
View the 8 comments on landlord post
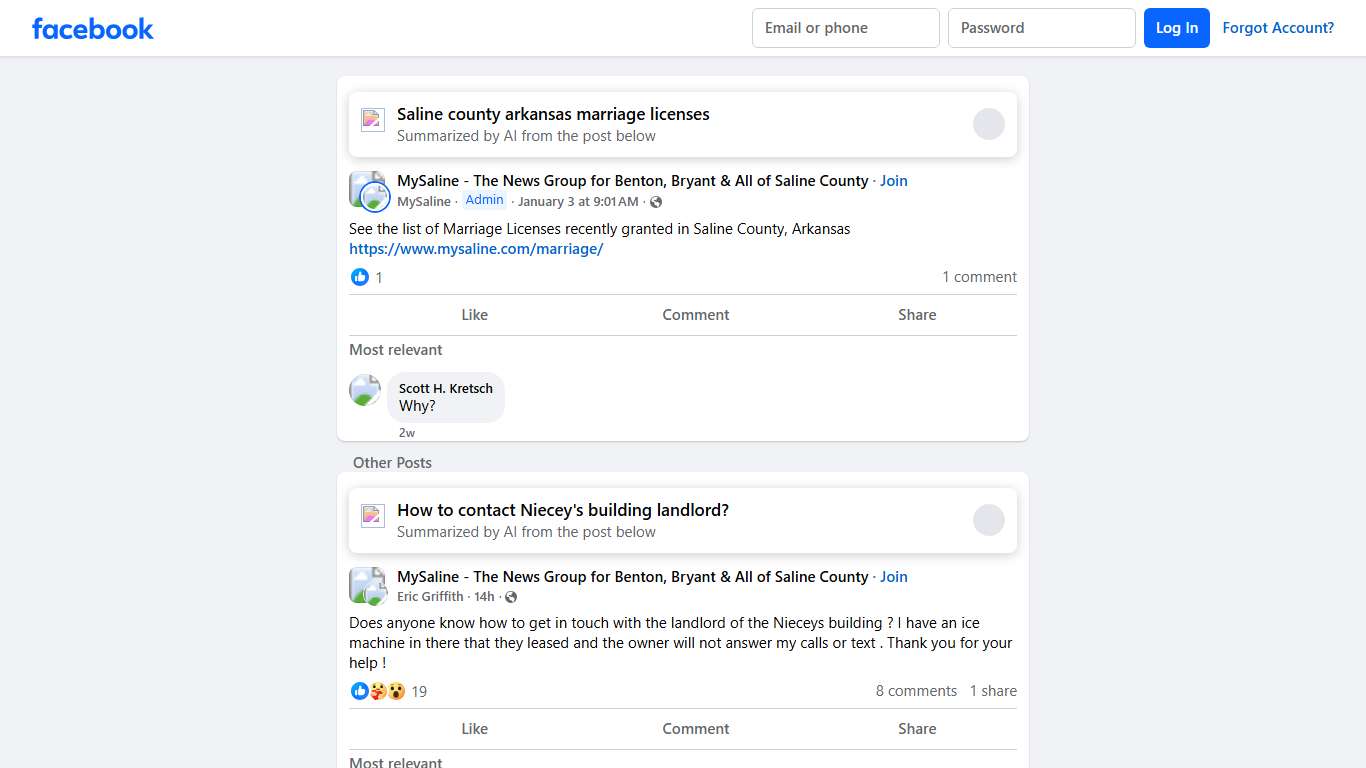pos(916,691)
